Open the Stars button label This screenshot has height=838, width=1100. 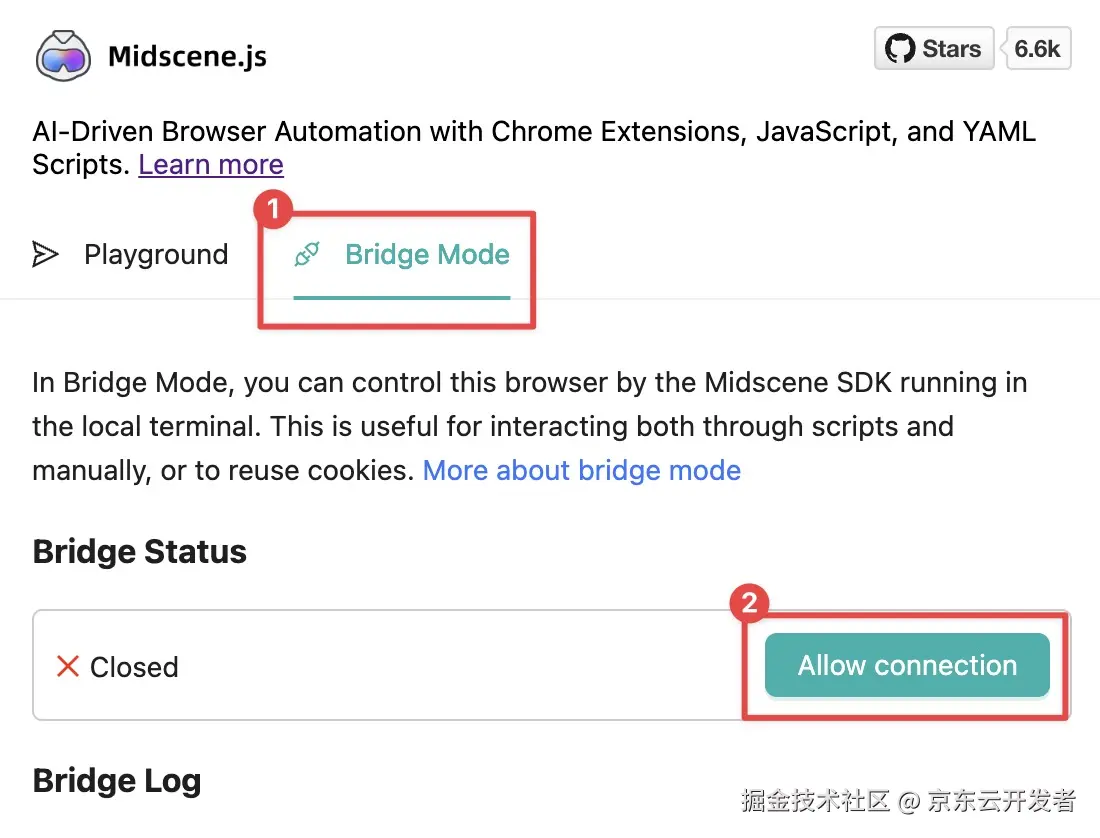tap(934, 48)
